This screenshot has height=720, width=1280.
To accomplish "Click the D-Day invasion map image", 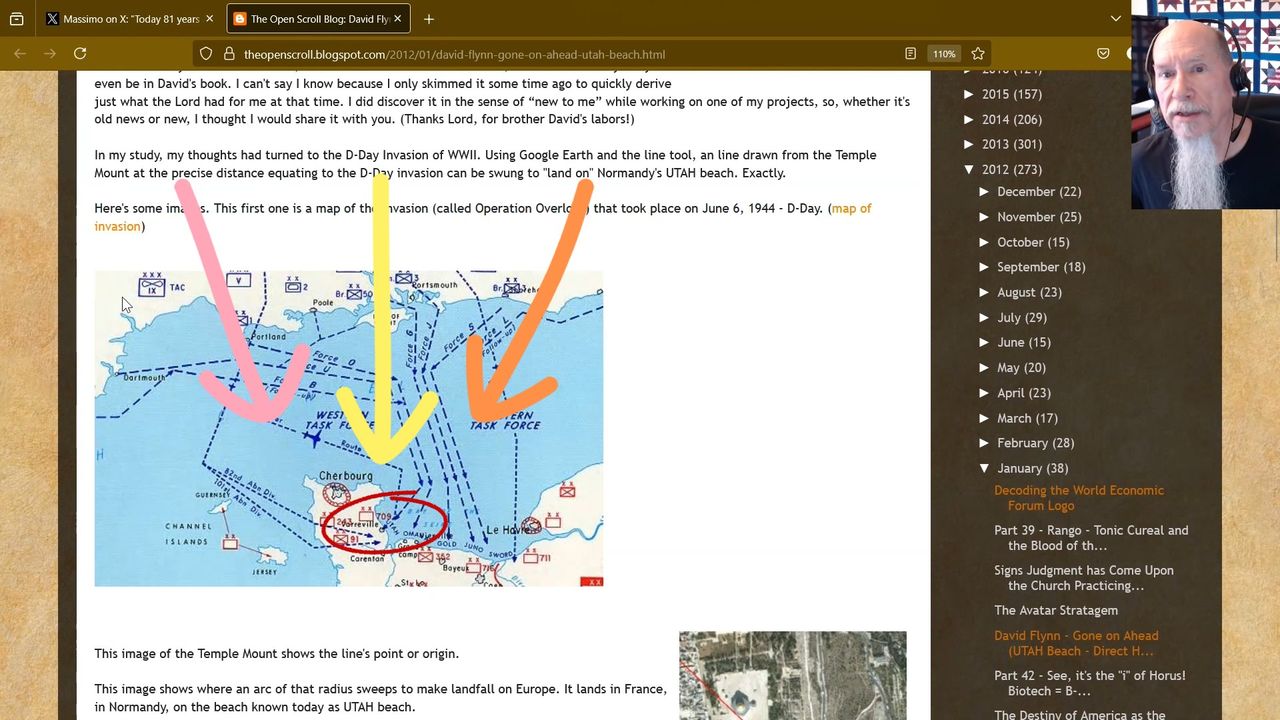I will click(x=348, y=428).
